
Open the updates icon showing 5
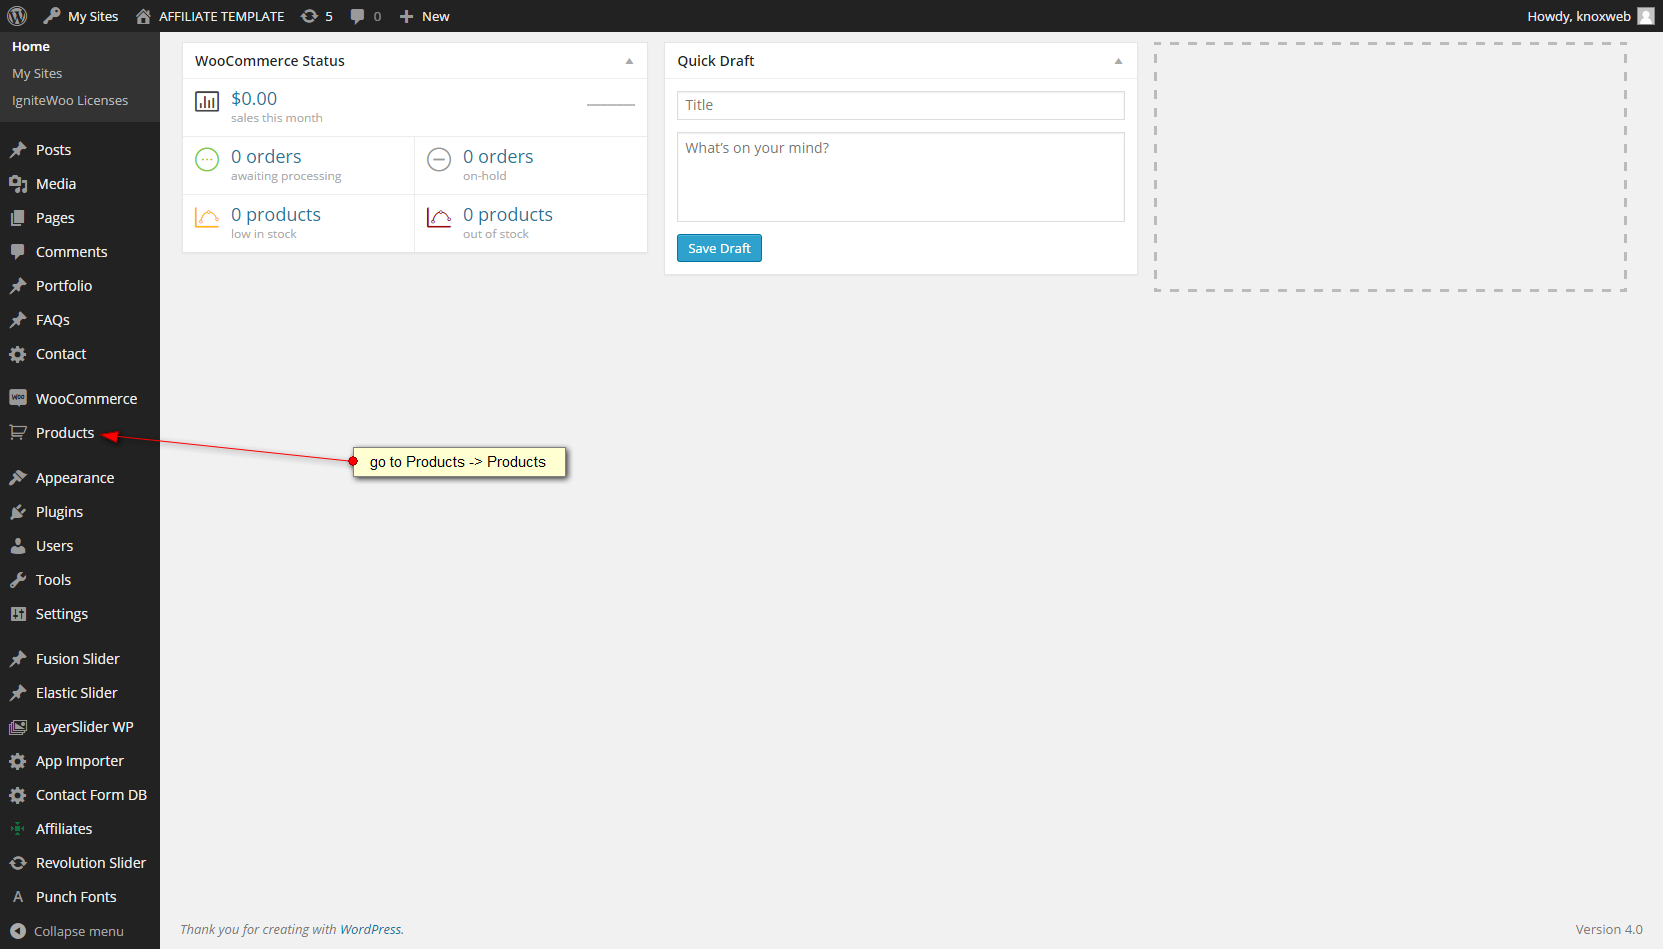[x=316, y=16]
